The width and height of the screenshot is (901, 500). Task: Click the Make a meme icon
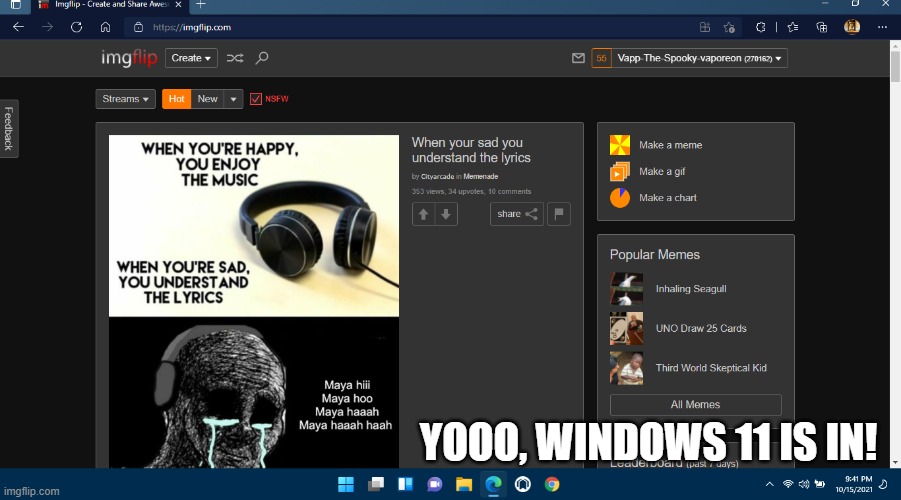[619, 145]
